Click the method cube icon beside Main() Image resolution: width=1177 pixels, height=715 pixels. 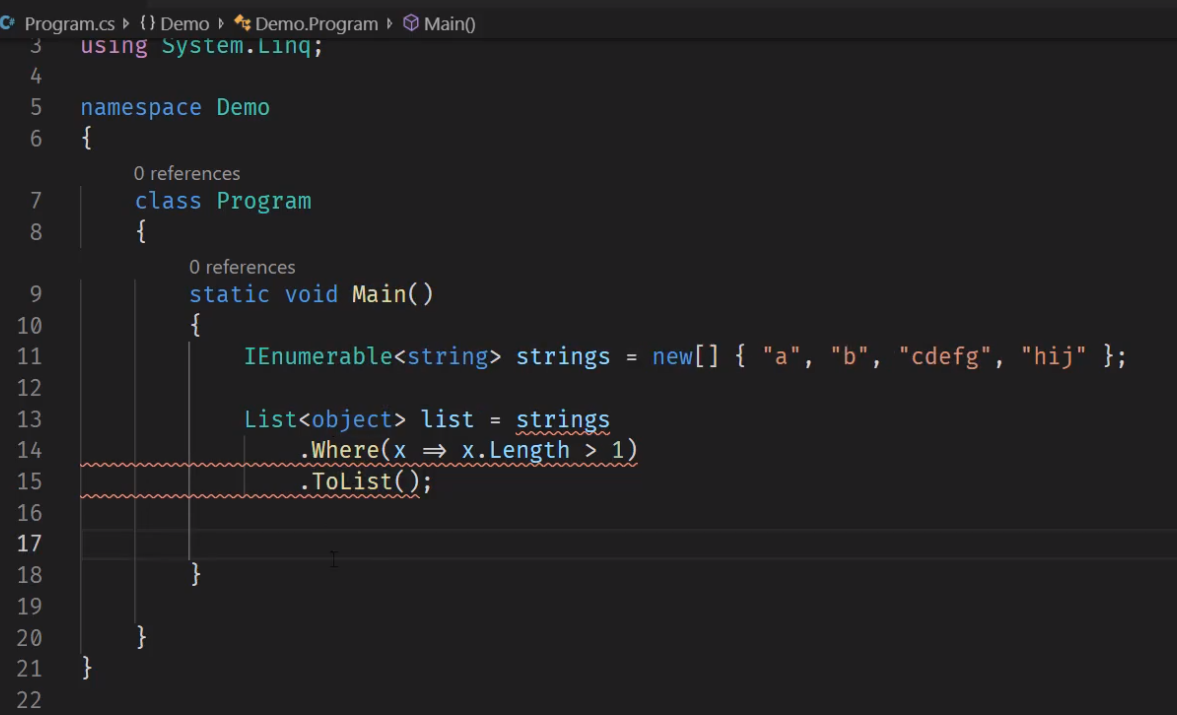click(x=410, y=23)
